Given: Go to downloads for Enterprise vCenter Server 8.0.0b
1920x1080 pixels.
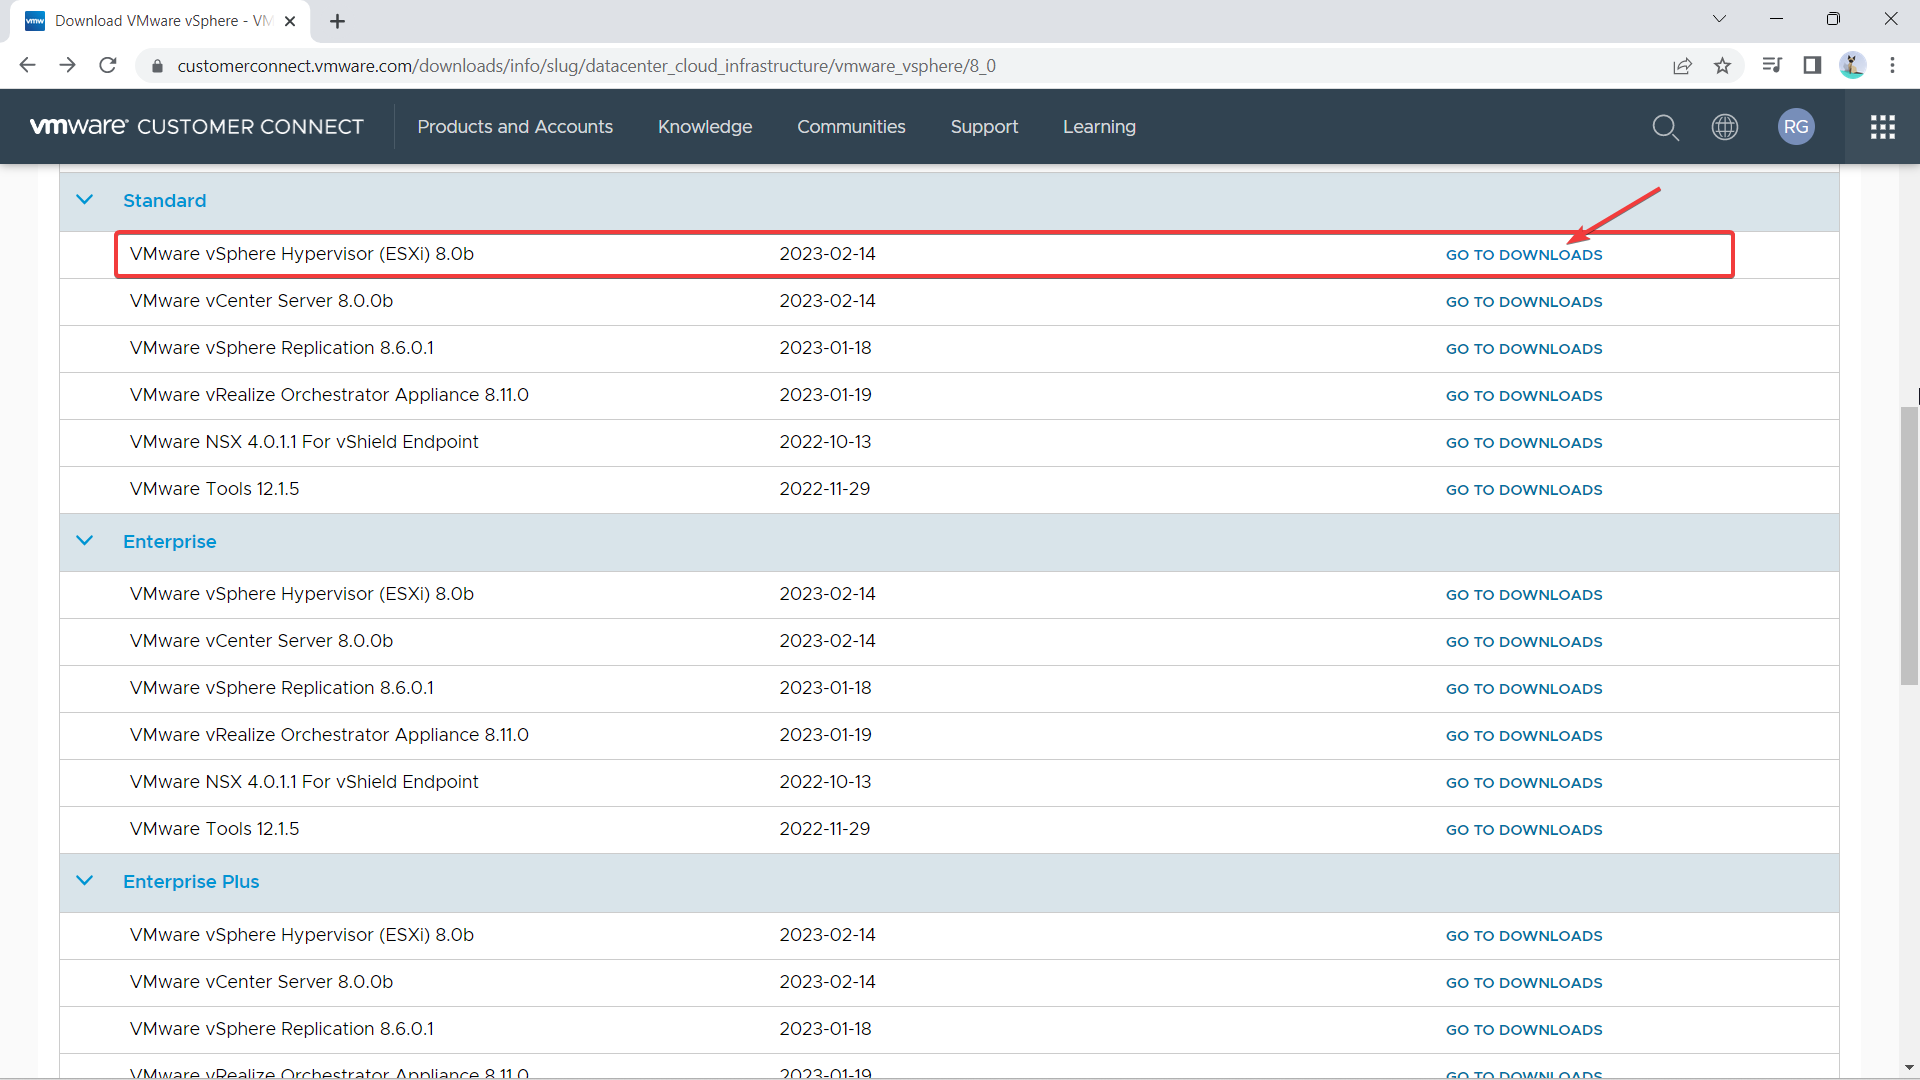Looking at the screenshot, I should coord(1523,642).
